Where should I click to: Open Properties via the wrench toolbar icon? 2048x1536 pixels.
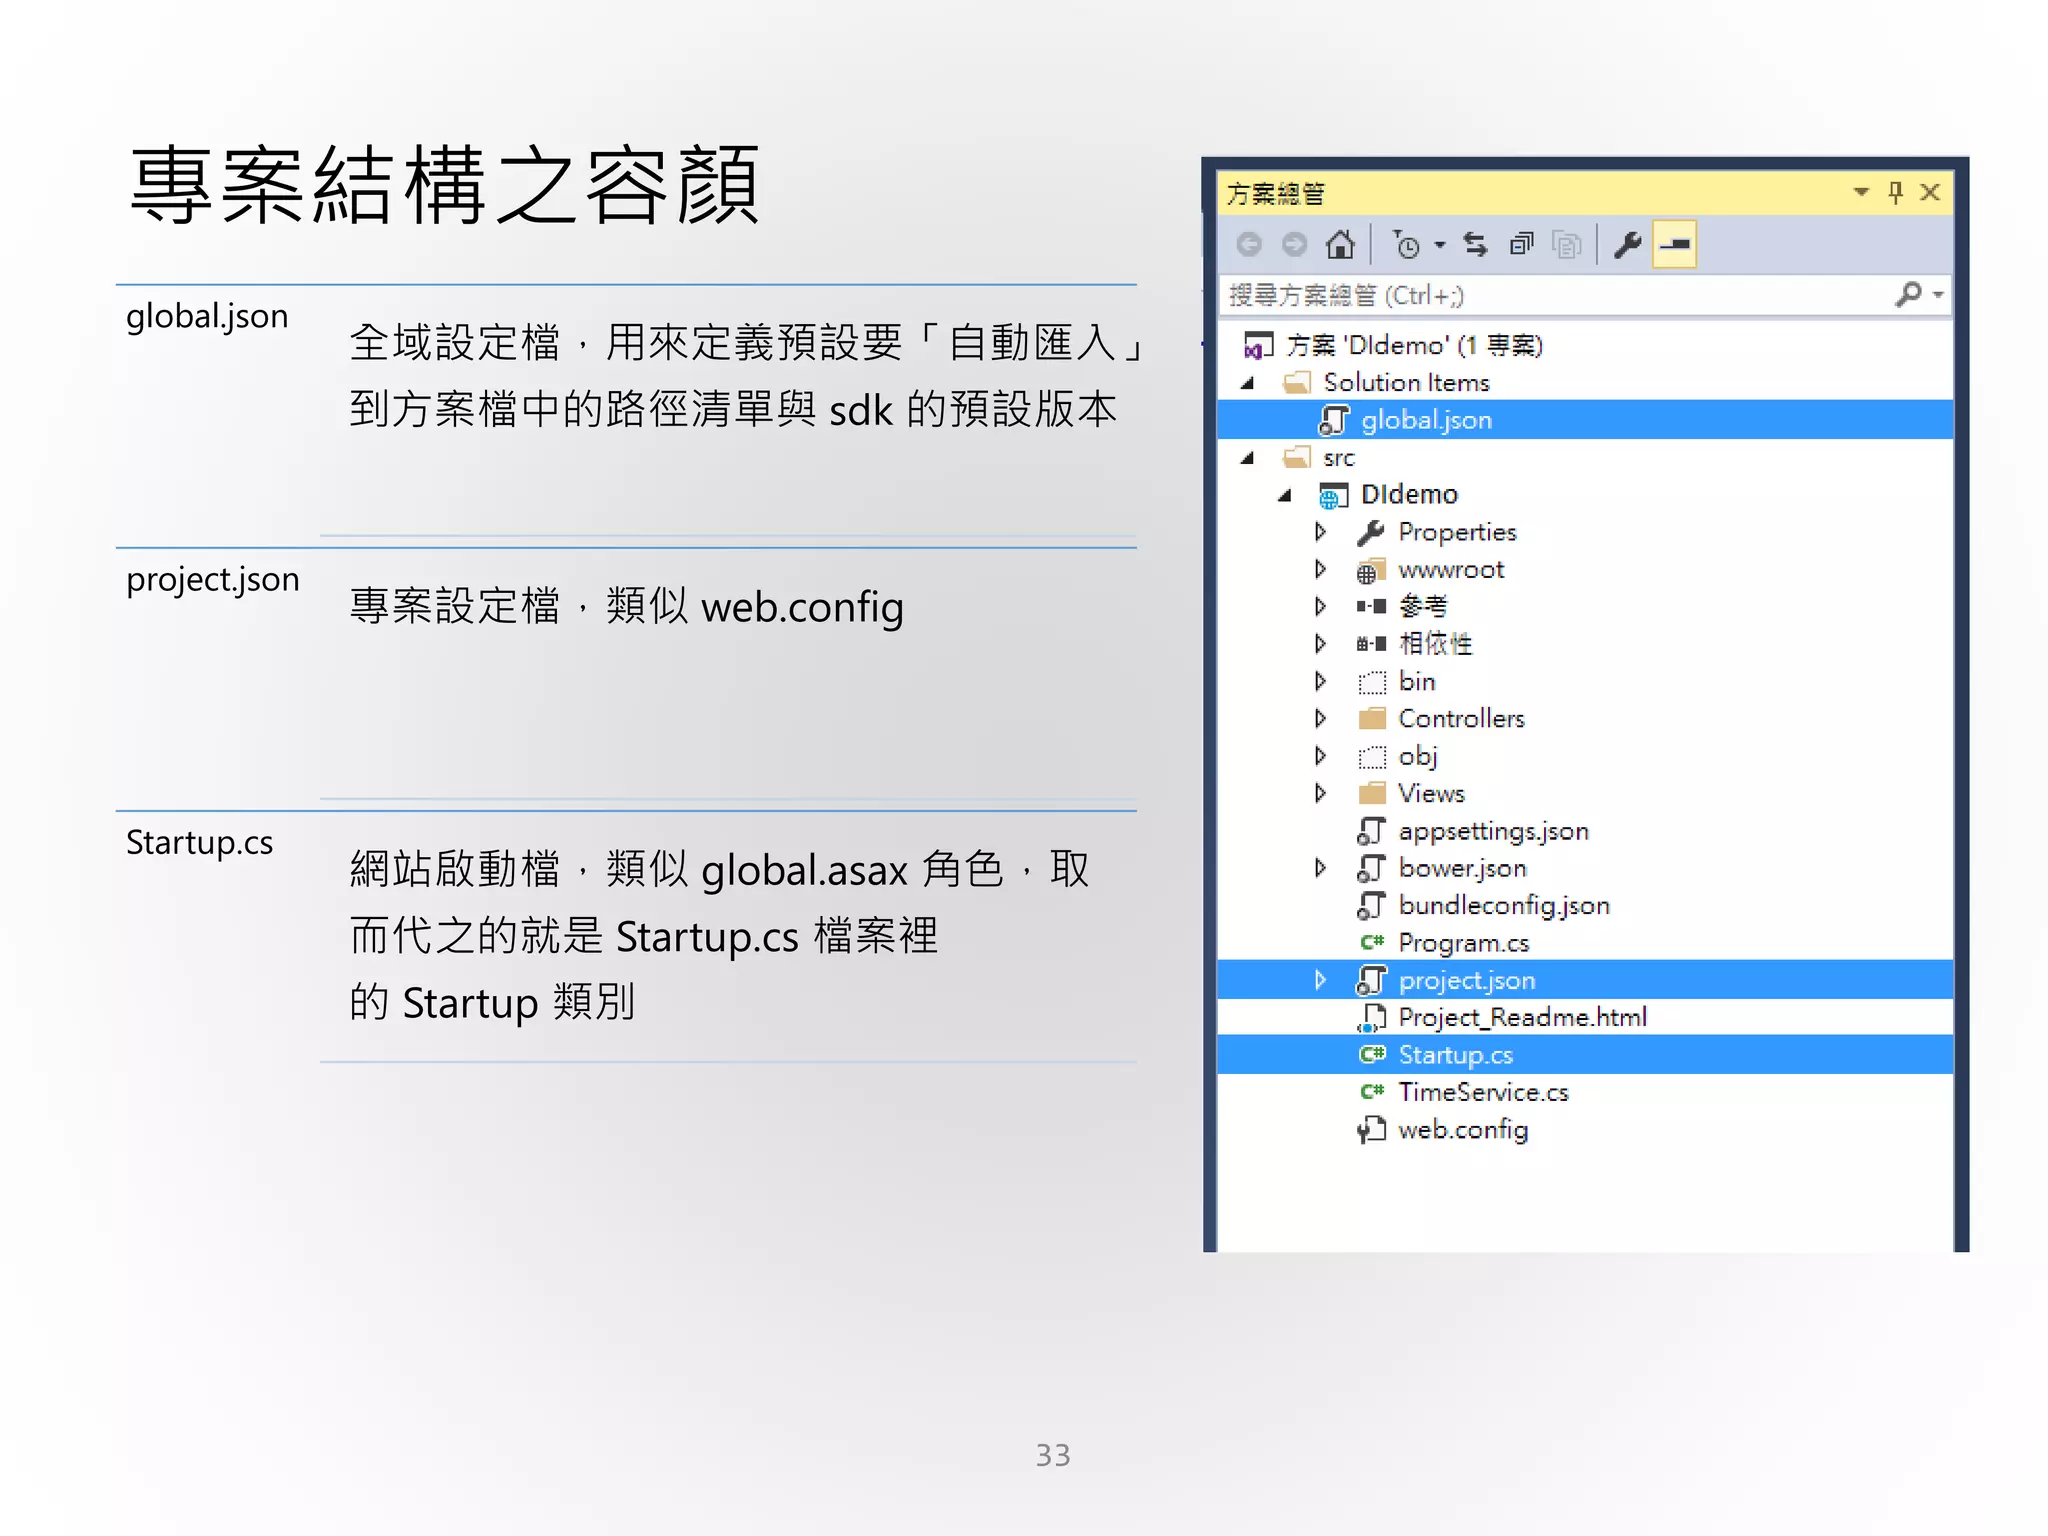tap(1628, 244)
